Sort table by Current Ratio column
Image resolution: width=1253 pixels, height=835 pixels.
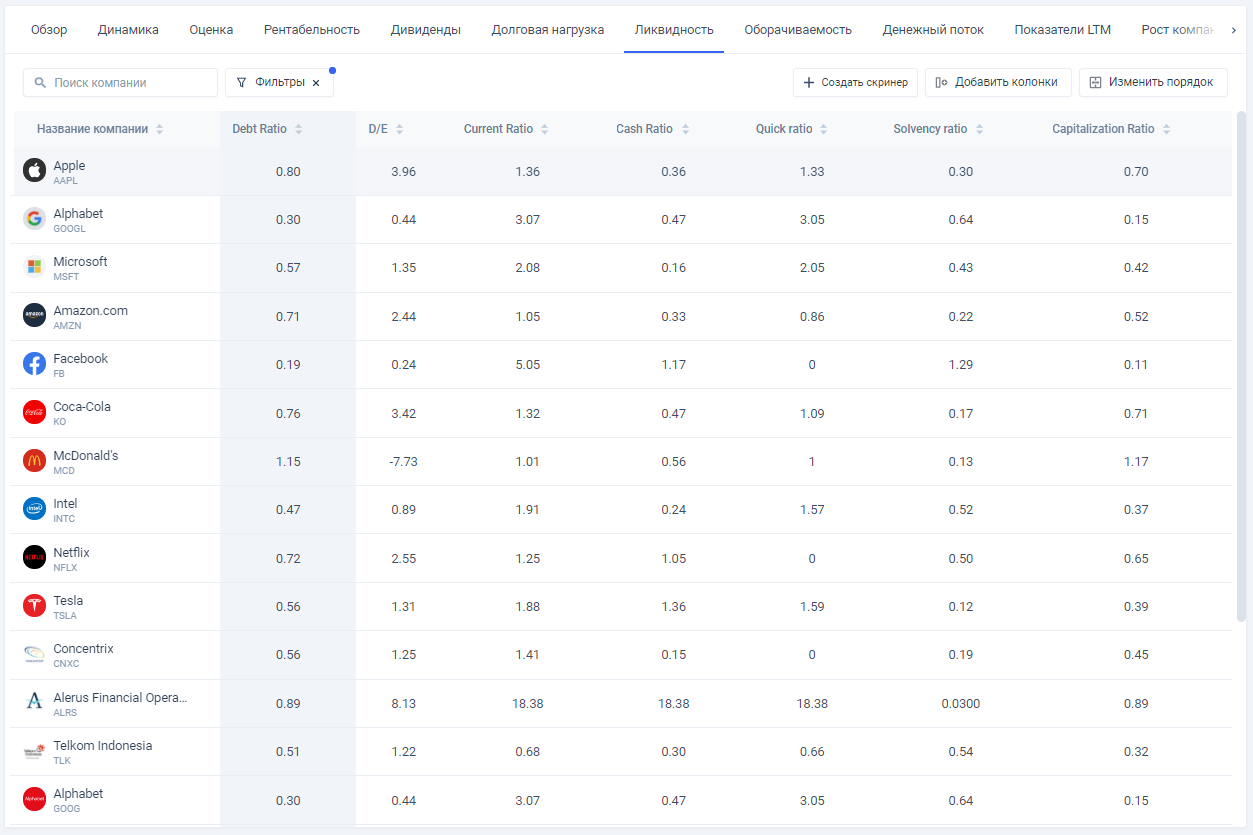pos(544,129)
